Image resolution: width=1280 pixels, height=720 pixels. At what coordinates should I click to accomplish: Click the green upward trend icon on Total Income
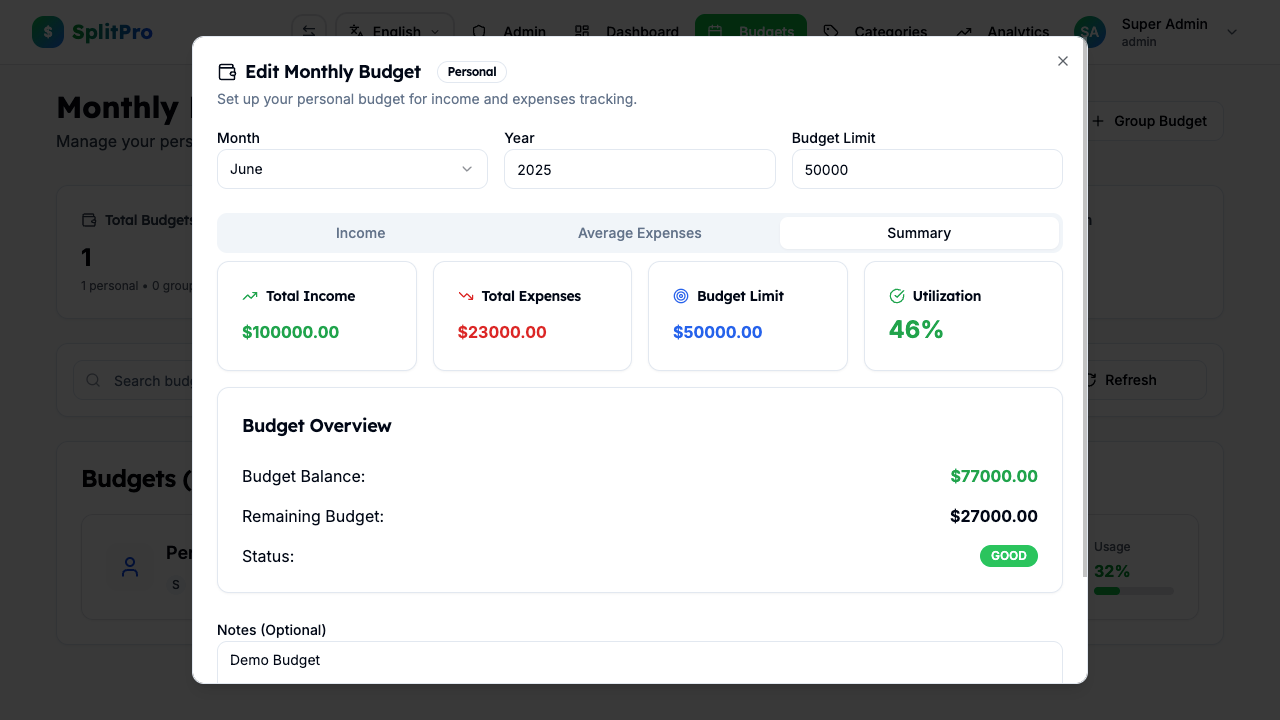click(249, 296)
